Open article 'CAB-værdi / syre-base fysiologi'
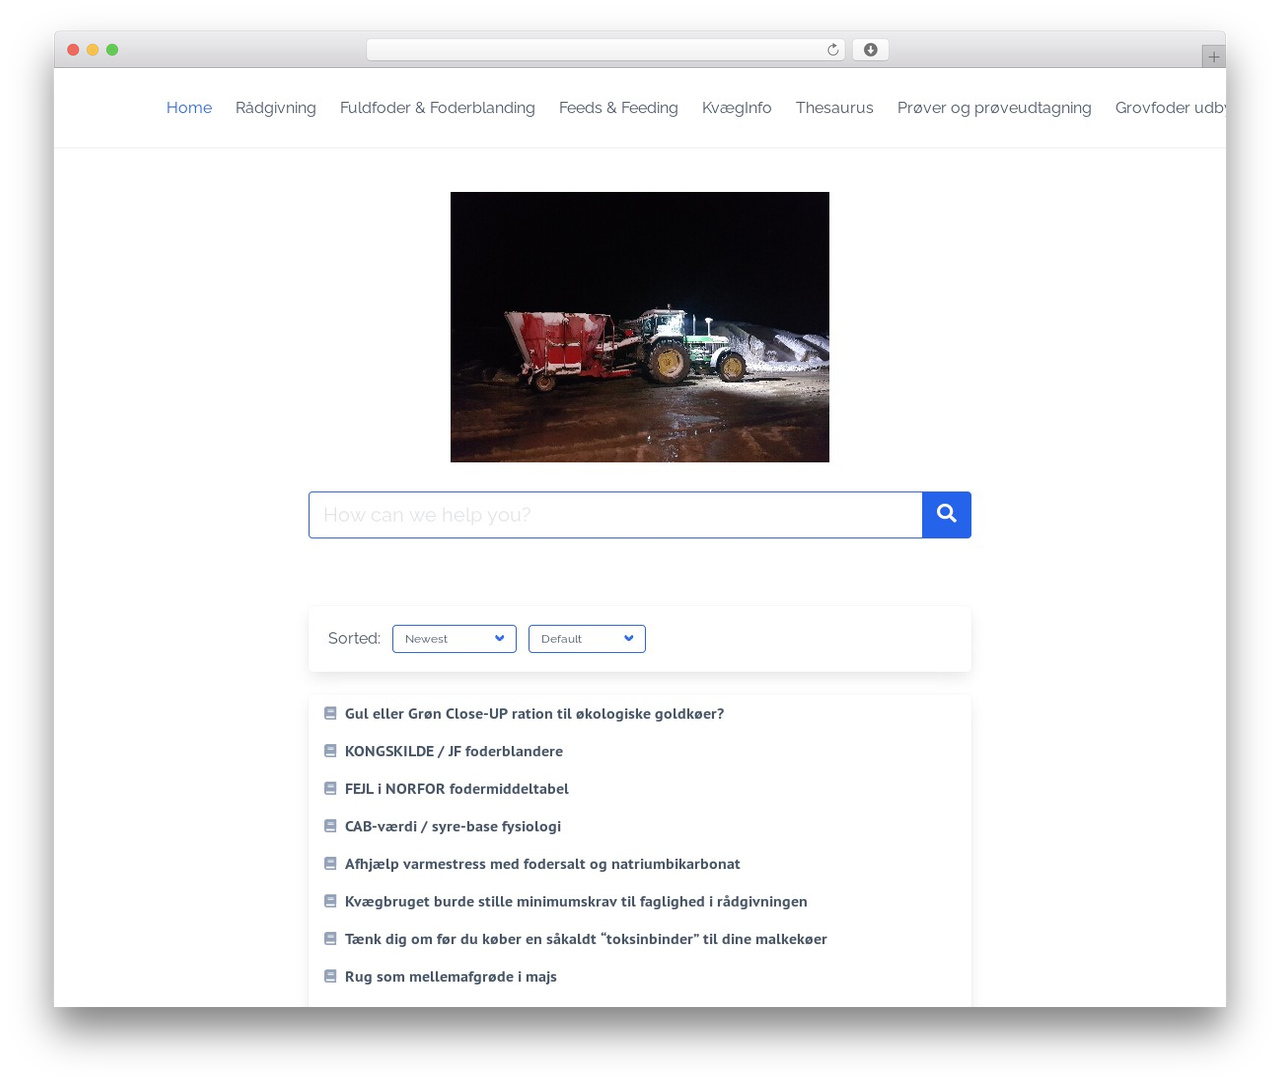This screenshot has width=1280, height=1084. pyautogui.click(x=453, y=826)
